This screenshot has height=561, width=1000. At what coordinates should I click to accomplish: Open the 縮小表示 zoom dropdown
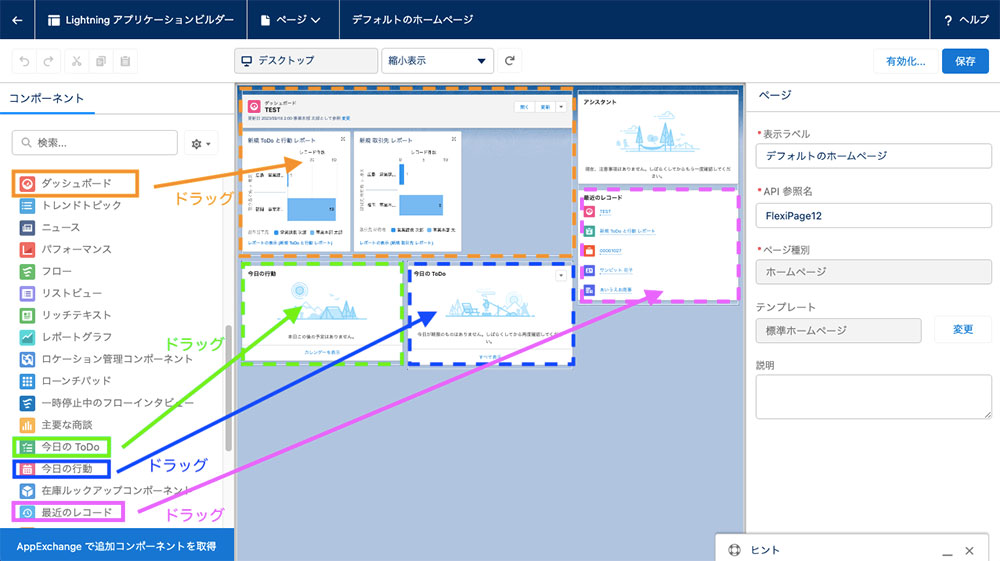point(438,61)
